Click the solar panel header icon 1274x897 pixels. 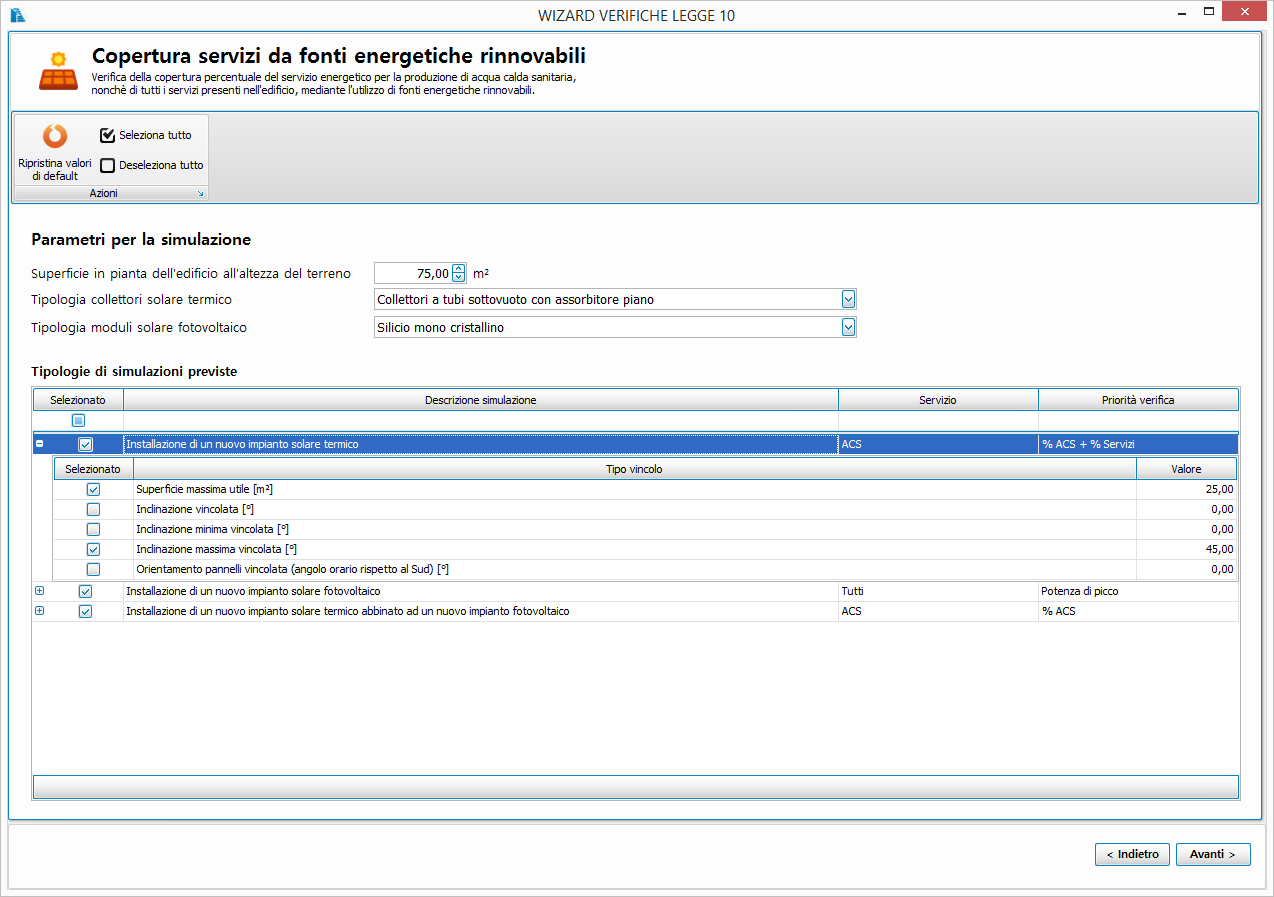[58, 71]
